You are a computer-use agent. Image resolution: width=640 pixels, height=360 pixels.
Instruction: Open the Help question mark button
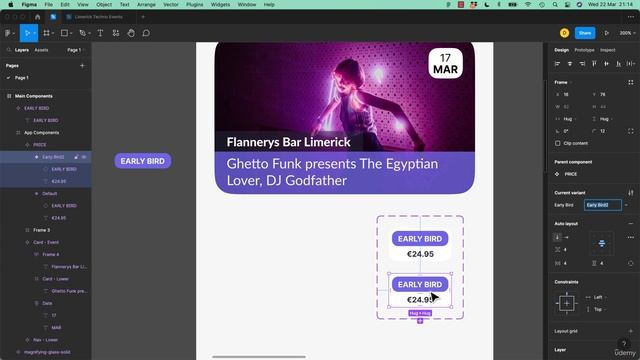point(624,344)
